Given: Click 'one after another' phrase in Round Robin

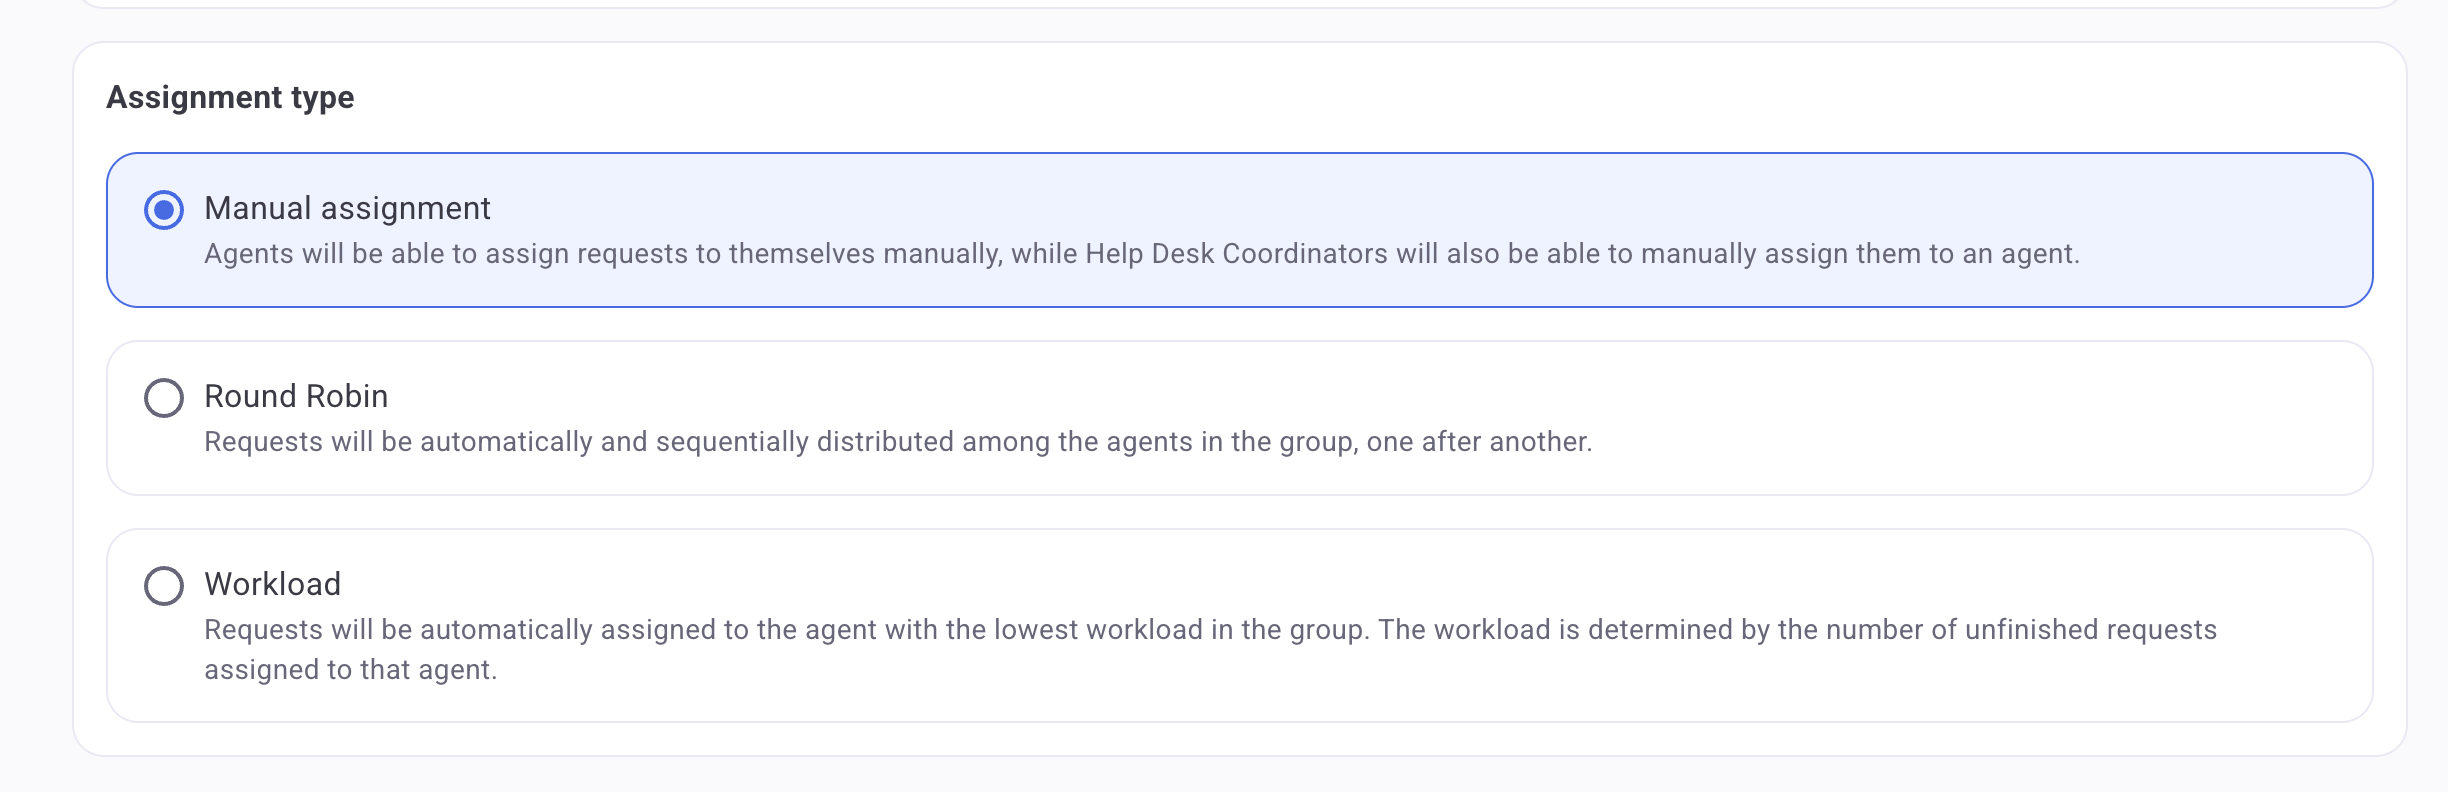Looking at the screenshot, I should [x=1478, y=442].
